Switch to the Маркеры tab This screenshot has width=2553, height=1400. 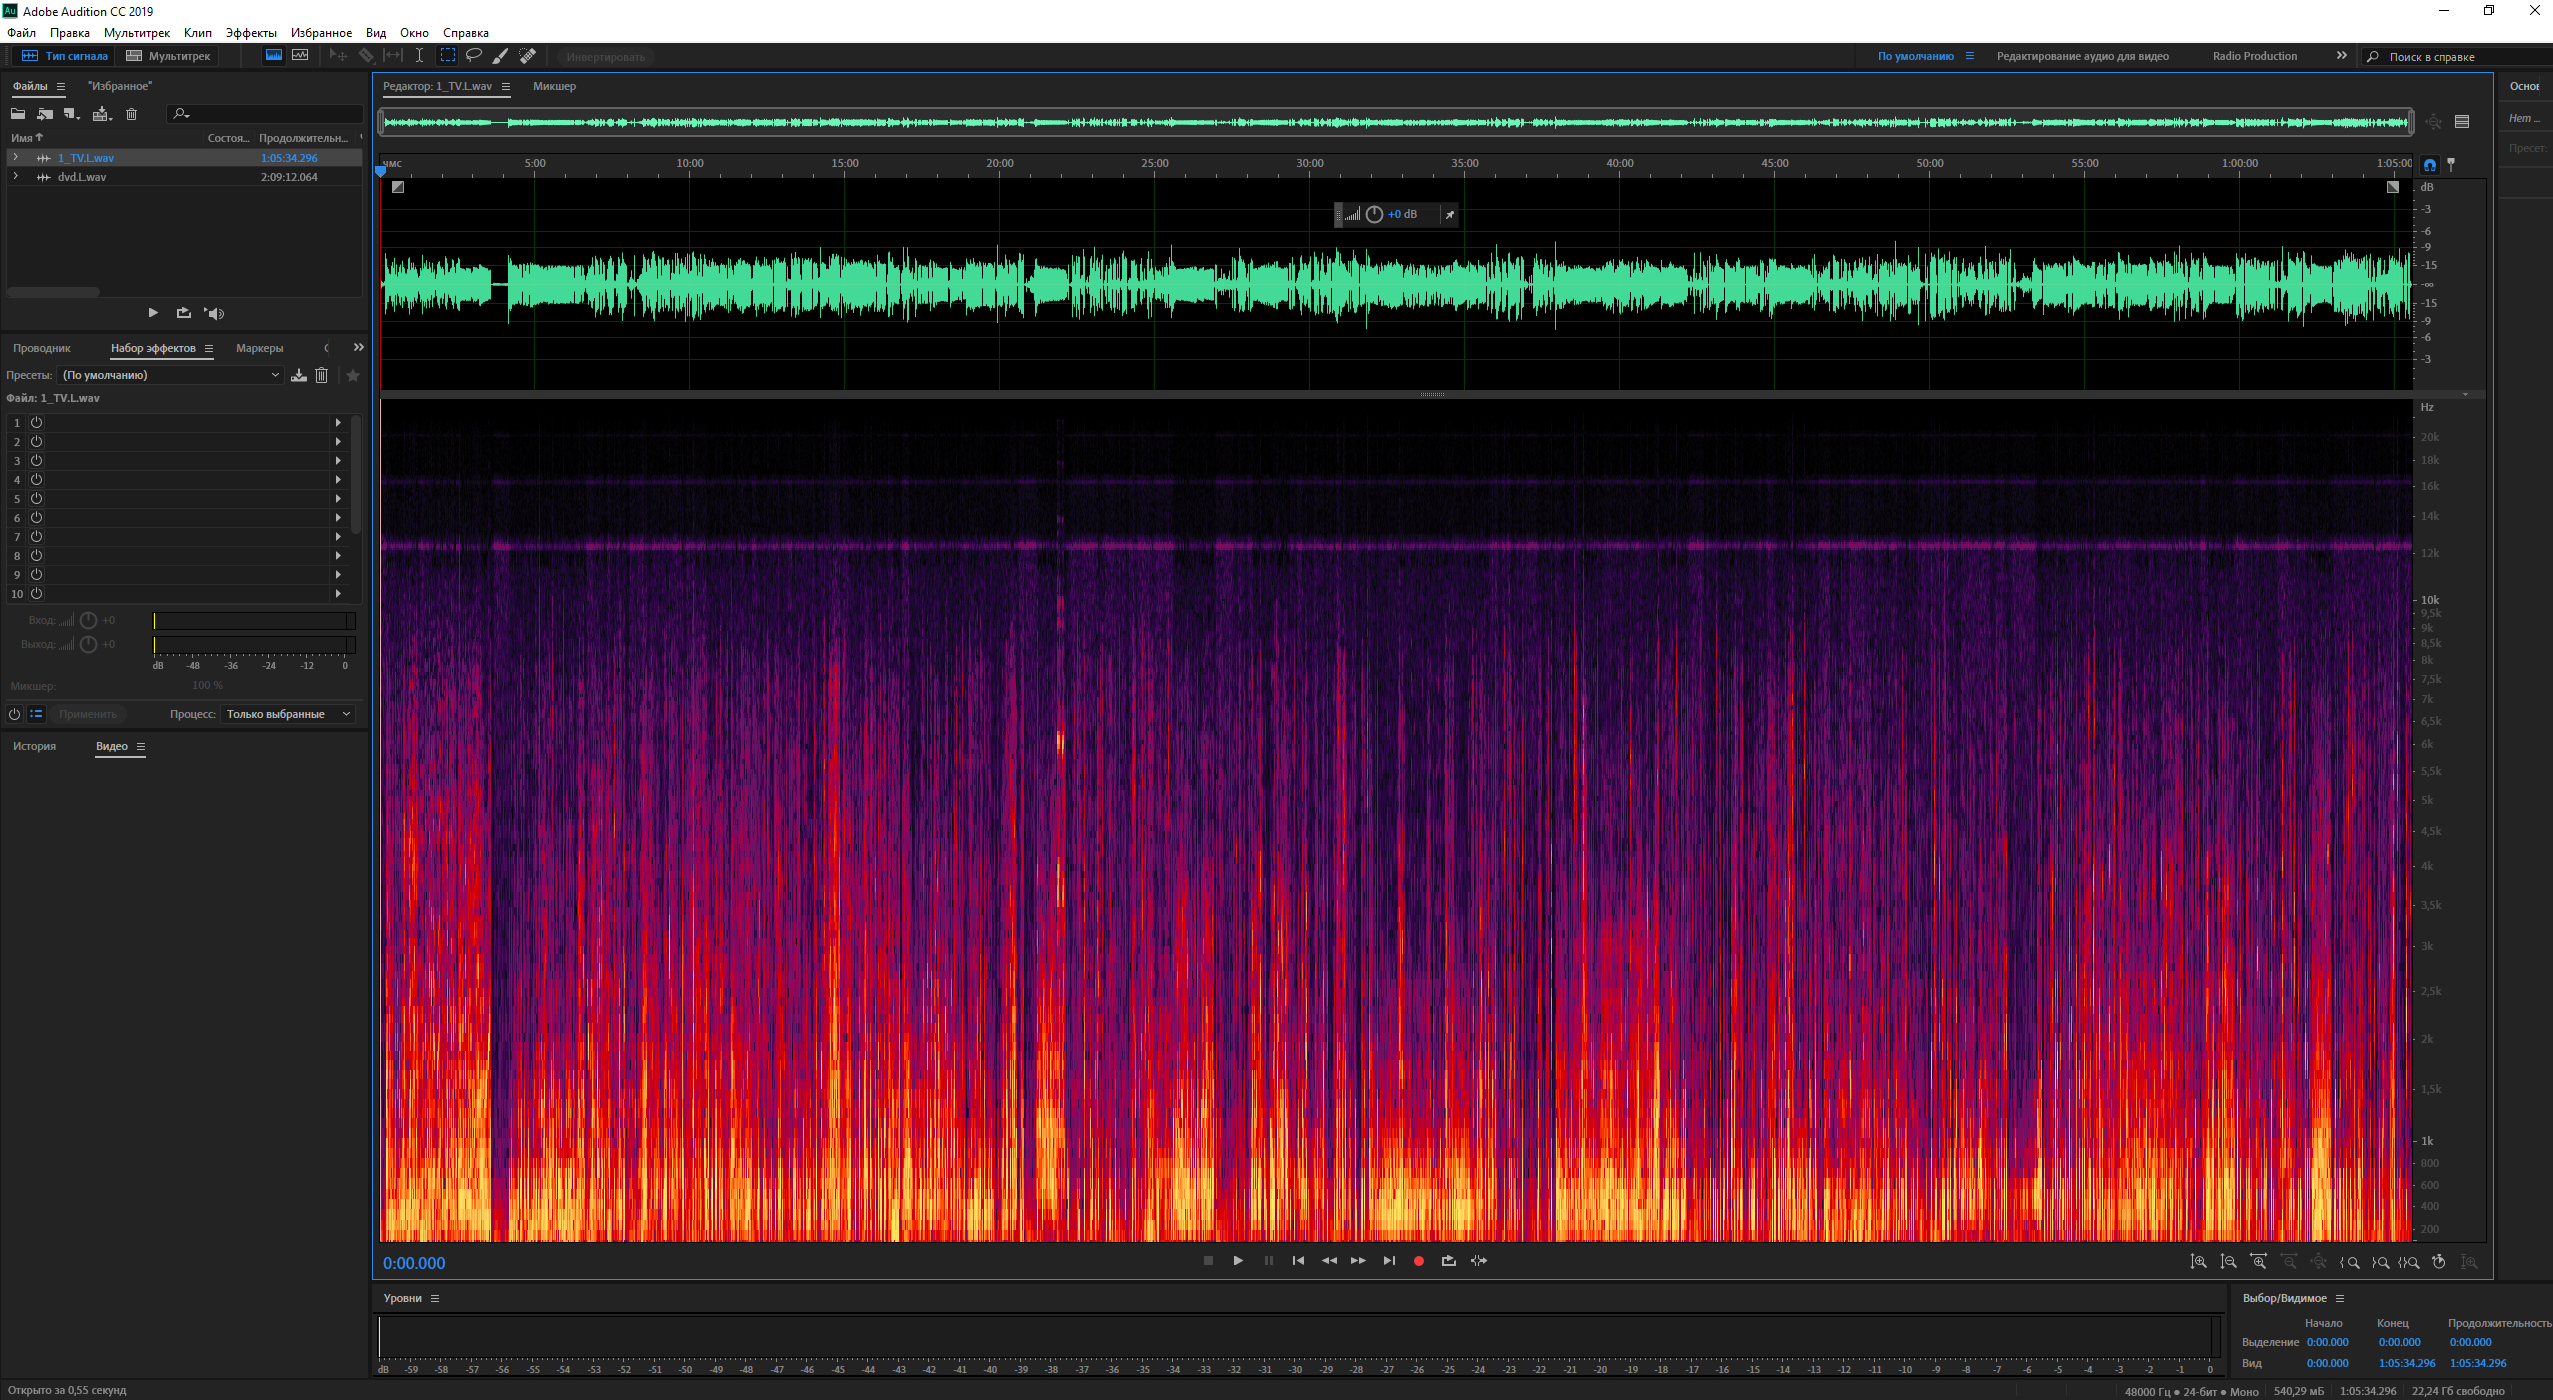coord(259,348)
